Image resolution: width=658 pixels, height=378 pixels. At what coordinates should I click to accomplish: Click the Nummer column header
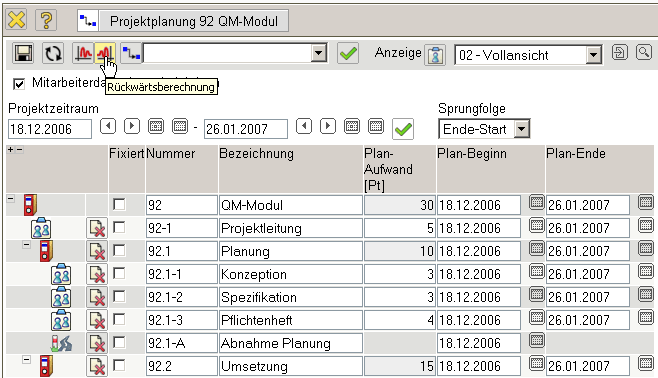pos(171,154)
